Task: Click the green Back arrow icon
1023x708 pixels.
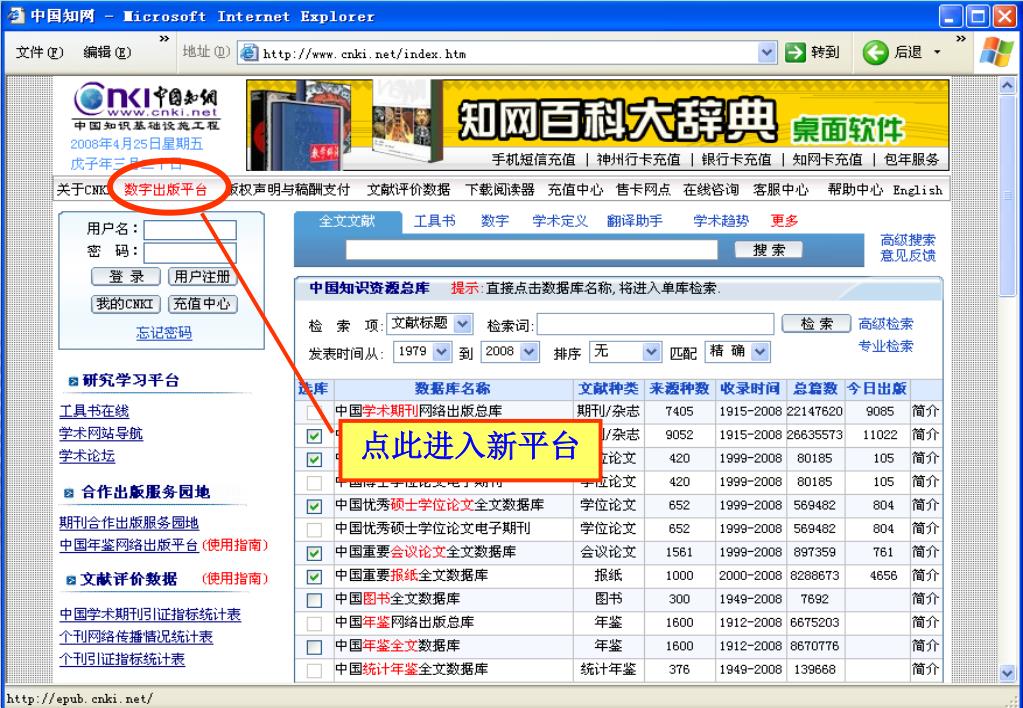Action: click(x=876, y=52)
